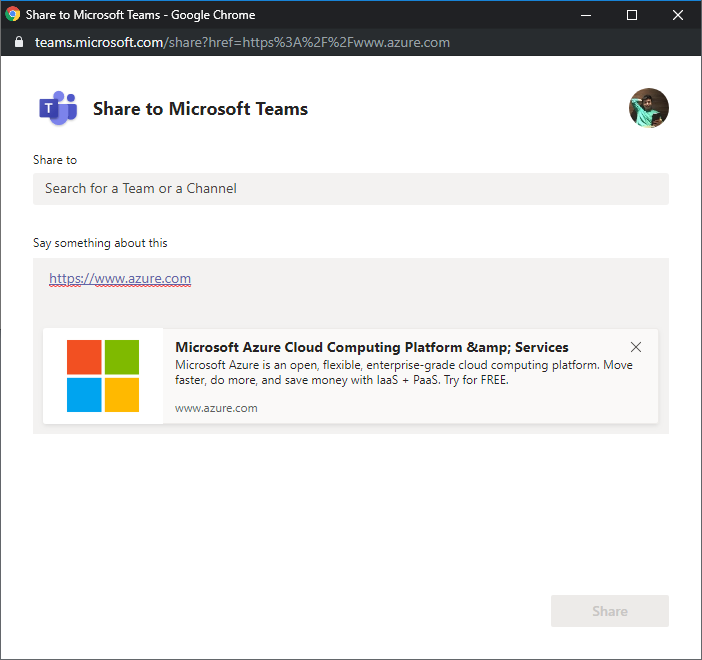Click the 'Share to' label
The image size is (702, 660).
(55, 160)
